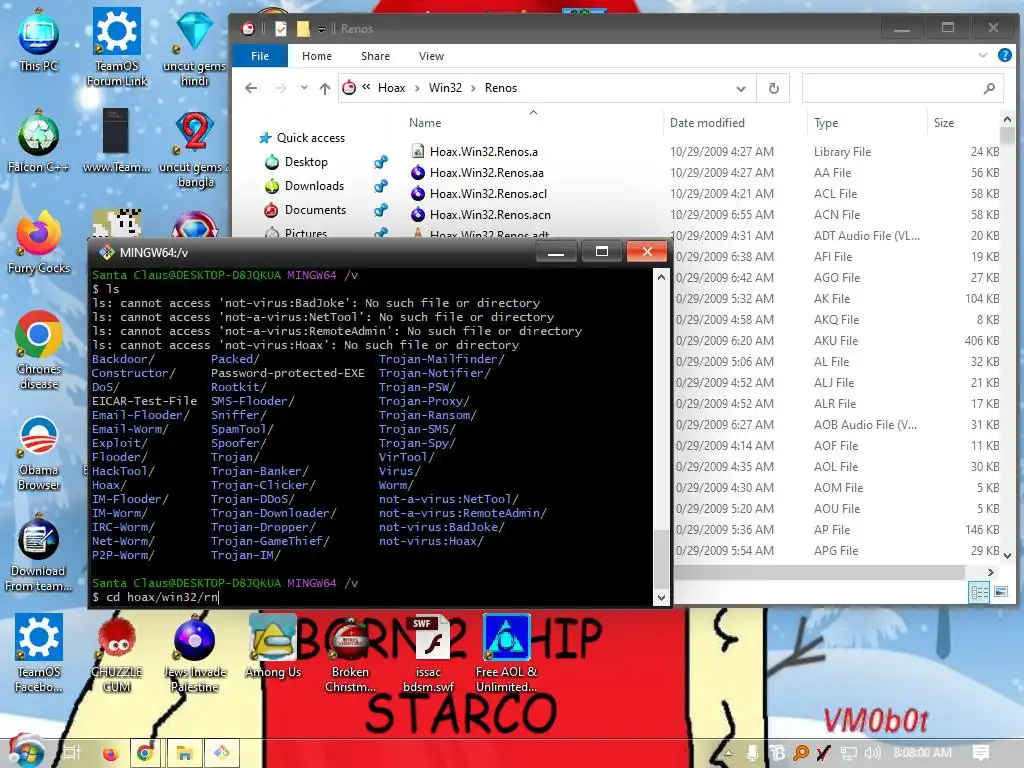Switch Explorer to large icons view button
The image size is (1024, 768).
tap(1000, 592)
